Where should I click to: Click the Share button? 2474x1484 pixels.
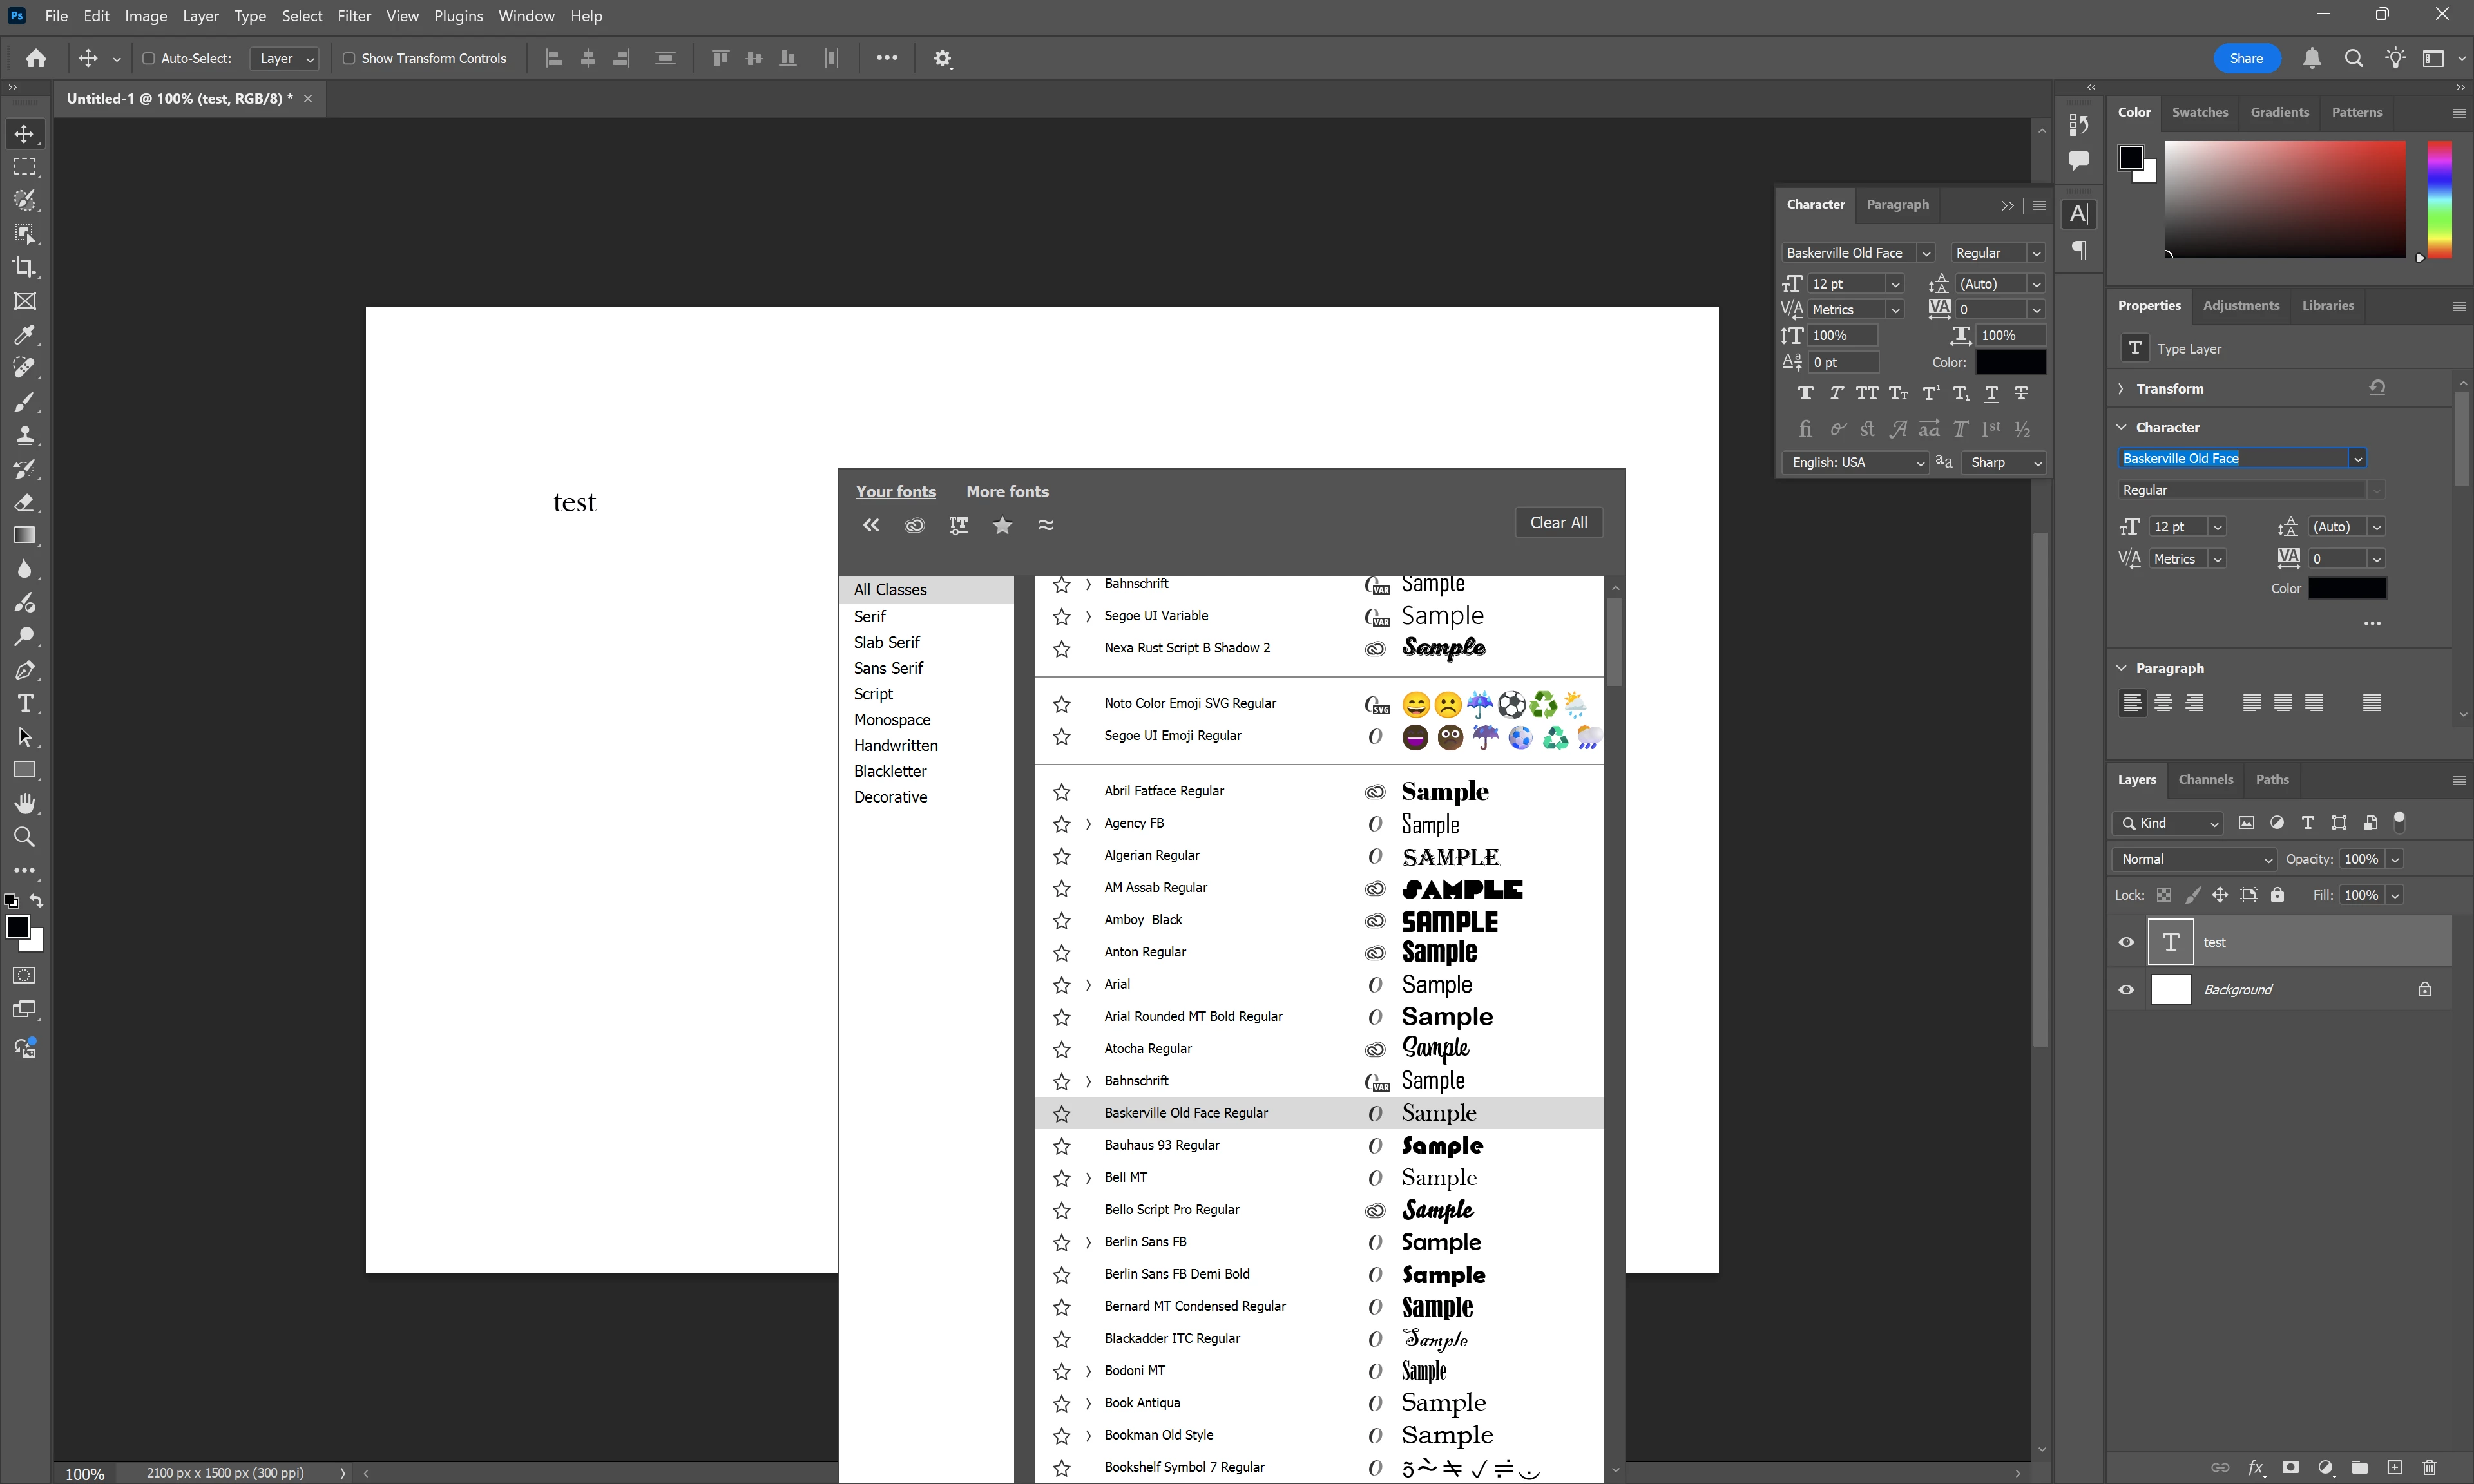click(x=2246, y=58)
